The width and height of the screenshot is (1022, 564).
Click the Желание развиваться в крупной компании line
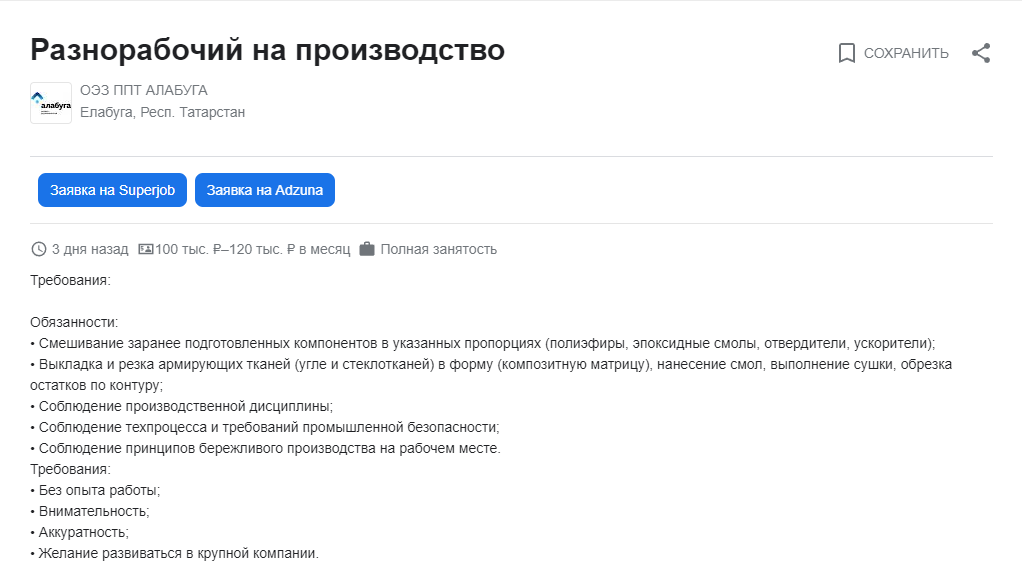click(x=175, y=554)
